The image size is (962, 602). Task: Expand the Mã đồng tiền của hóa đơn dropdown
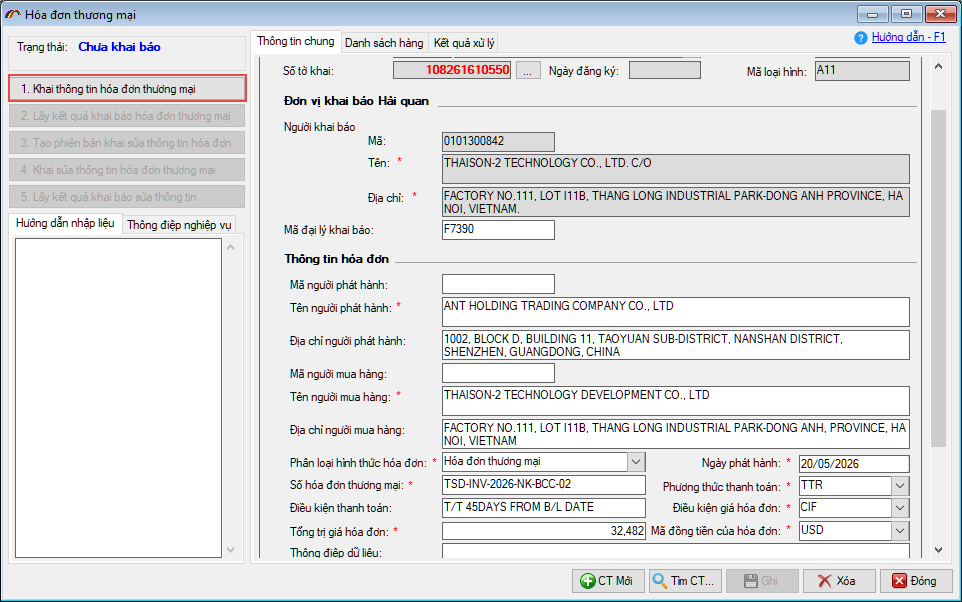click(900, 531)
